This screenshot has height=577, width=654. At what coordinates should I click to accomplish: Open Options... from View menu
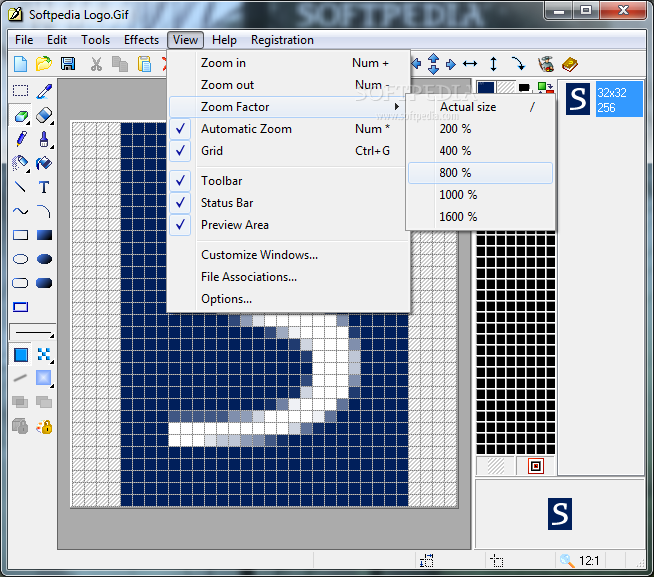[x=288, y=299]
